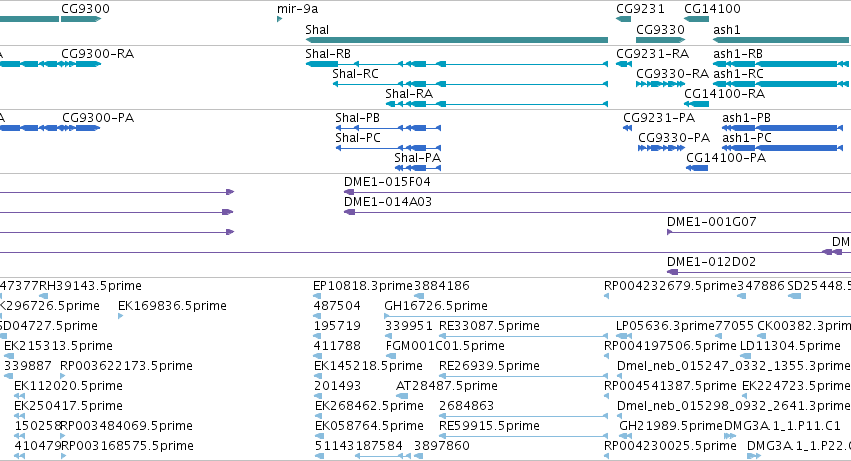Select the RP003168575.5prime EST label
Image resolution: width=851 pixels, height=461 pixels.
click(128, 446)
